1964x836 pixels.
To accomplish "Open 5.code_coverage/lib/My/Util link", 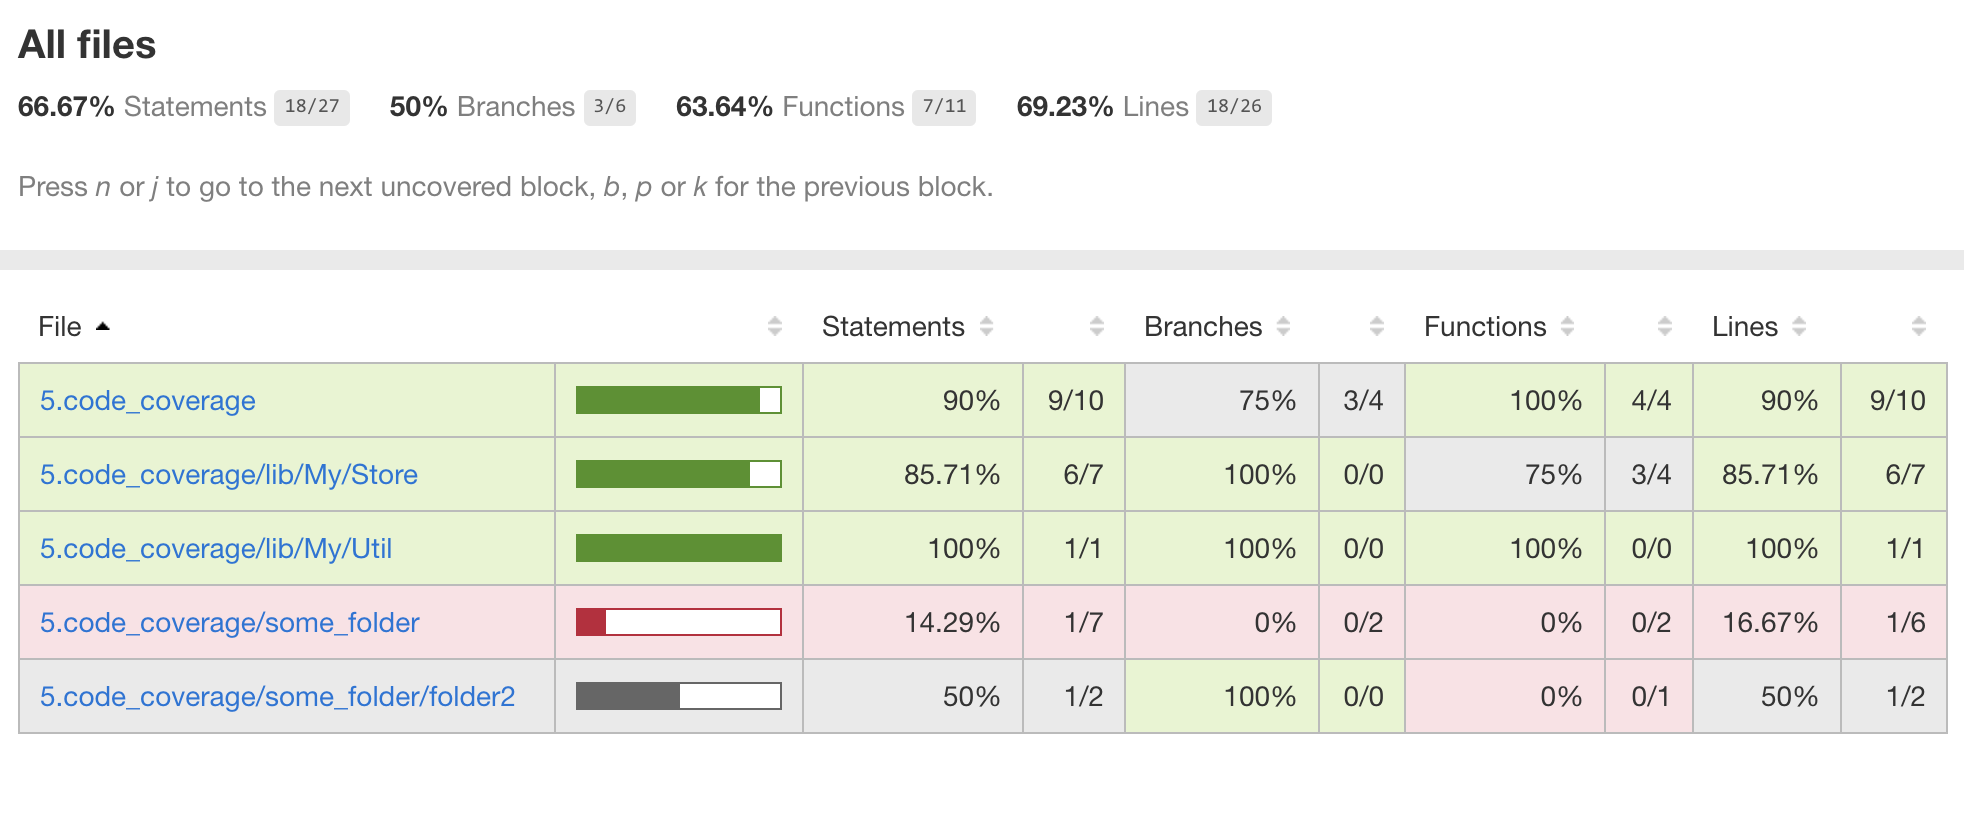I will pos(215,549).
